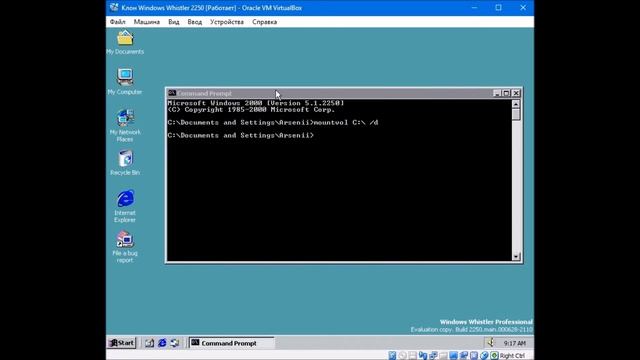The width and height of the screenshot is (640, 360).
Task: Launch Internet Explorer from the quick launch bar
Action: (162, 343)
